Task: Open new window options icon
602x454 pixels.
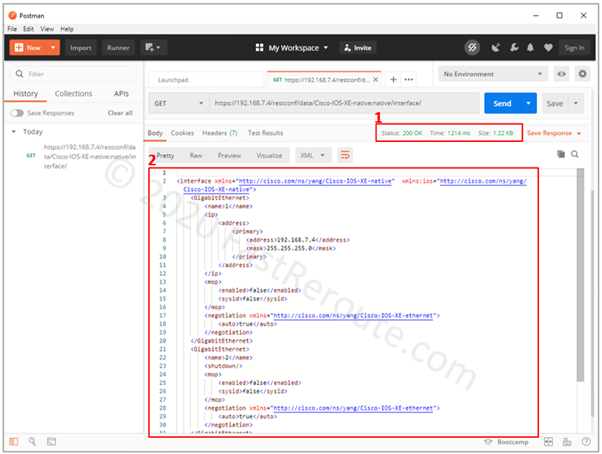Action: [152, 48]
